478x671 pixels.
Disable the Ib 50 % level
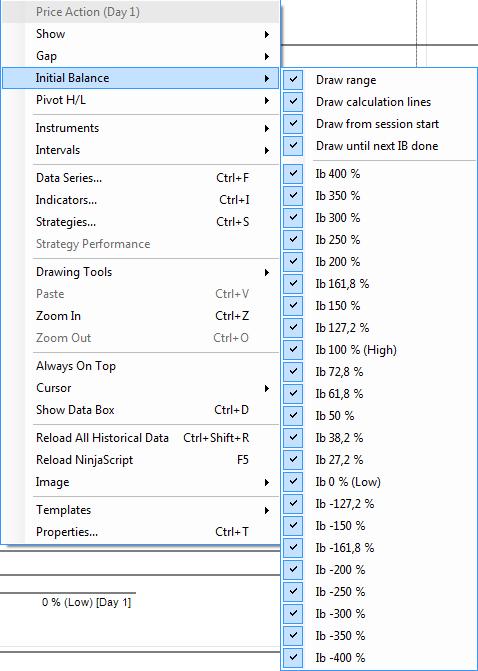tap(379, 416)
